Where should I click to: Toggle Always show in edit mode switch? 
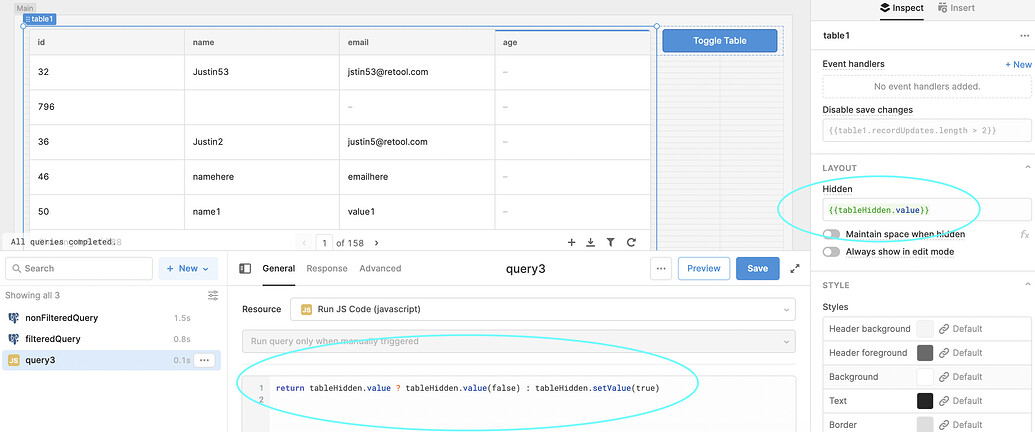pyautogui.click(x=831, y=252)
